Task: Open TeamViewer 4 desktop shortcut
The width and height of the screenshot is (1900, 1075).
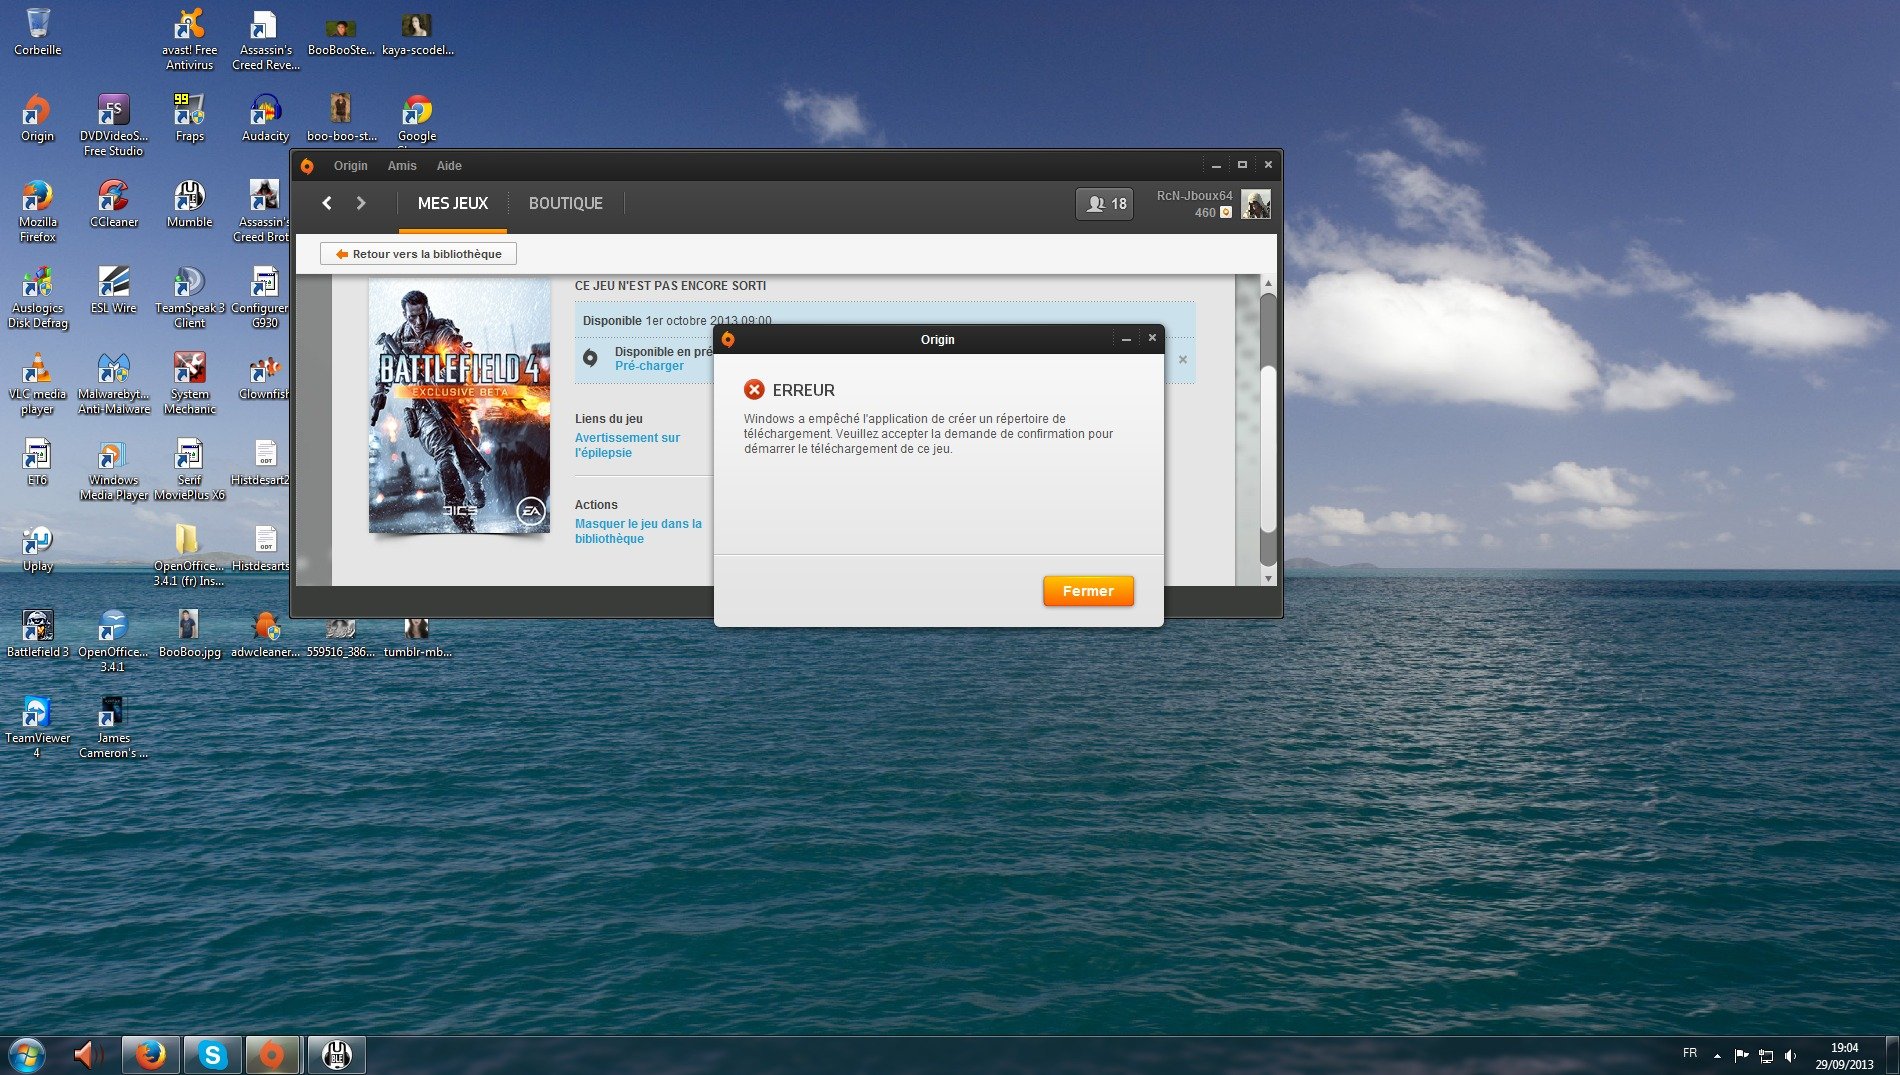Action: click(x=38, y=726)
